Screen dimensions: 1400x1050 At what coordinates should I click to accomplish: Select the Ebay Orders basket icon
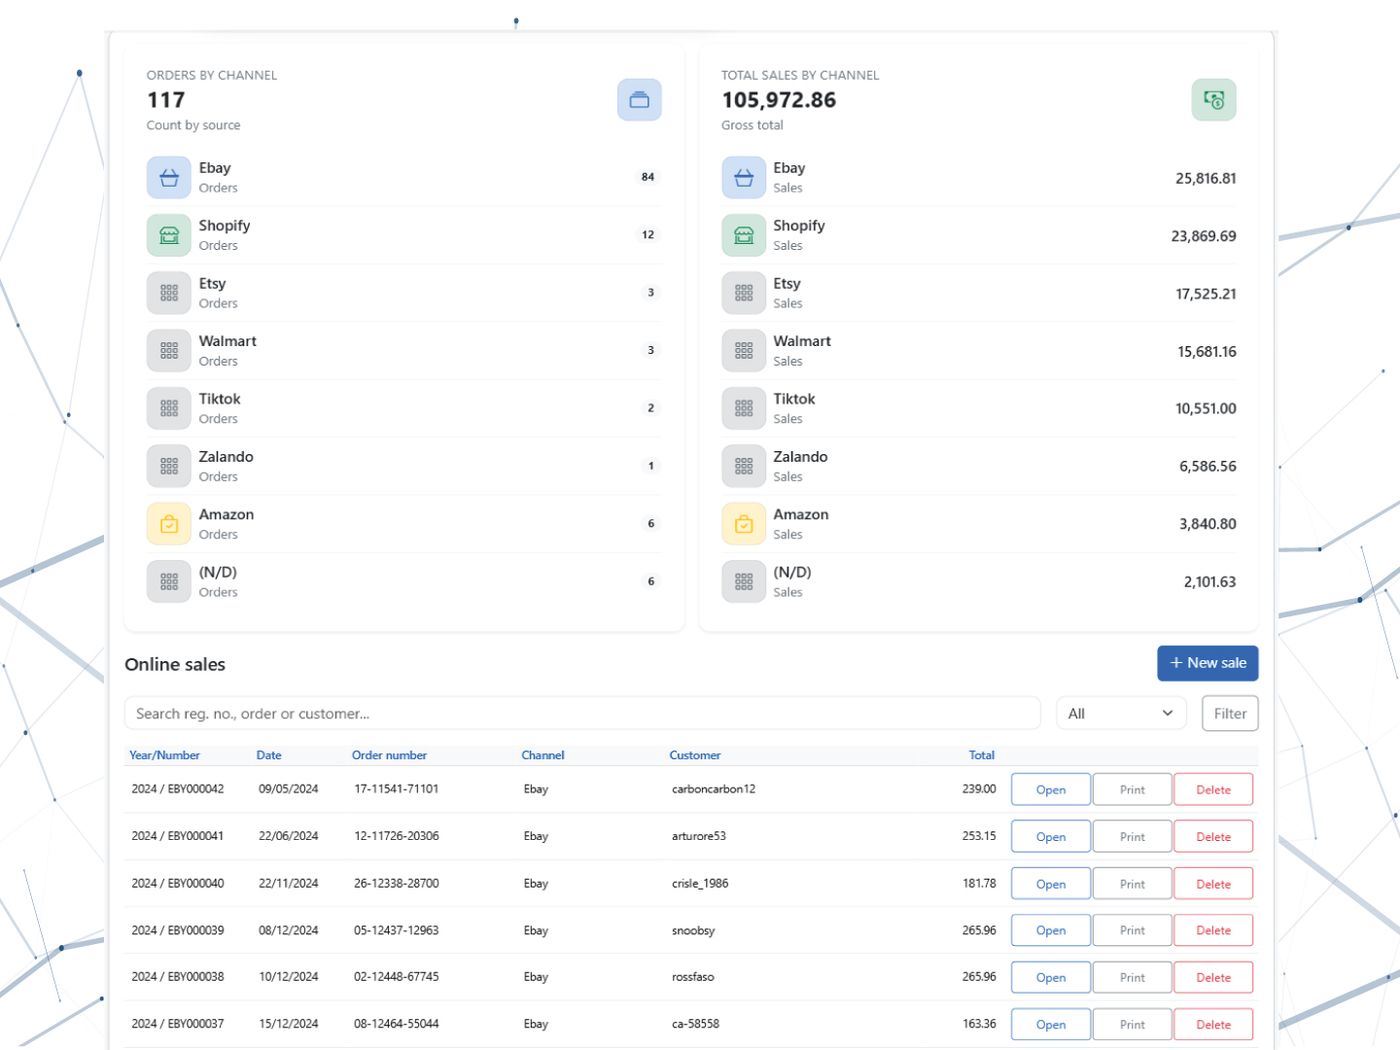click(169, 178)
